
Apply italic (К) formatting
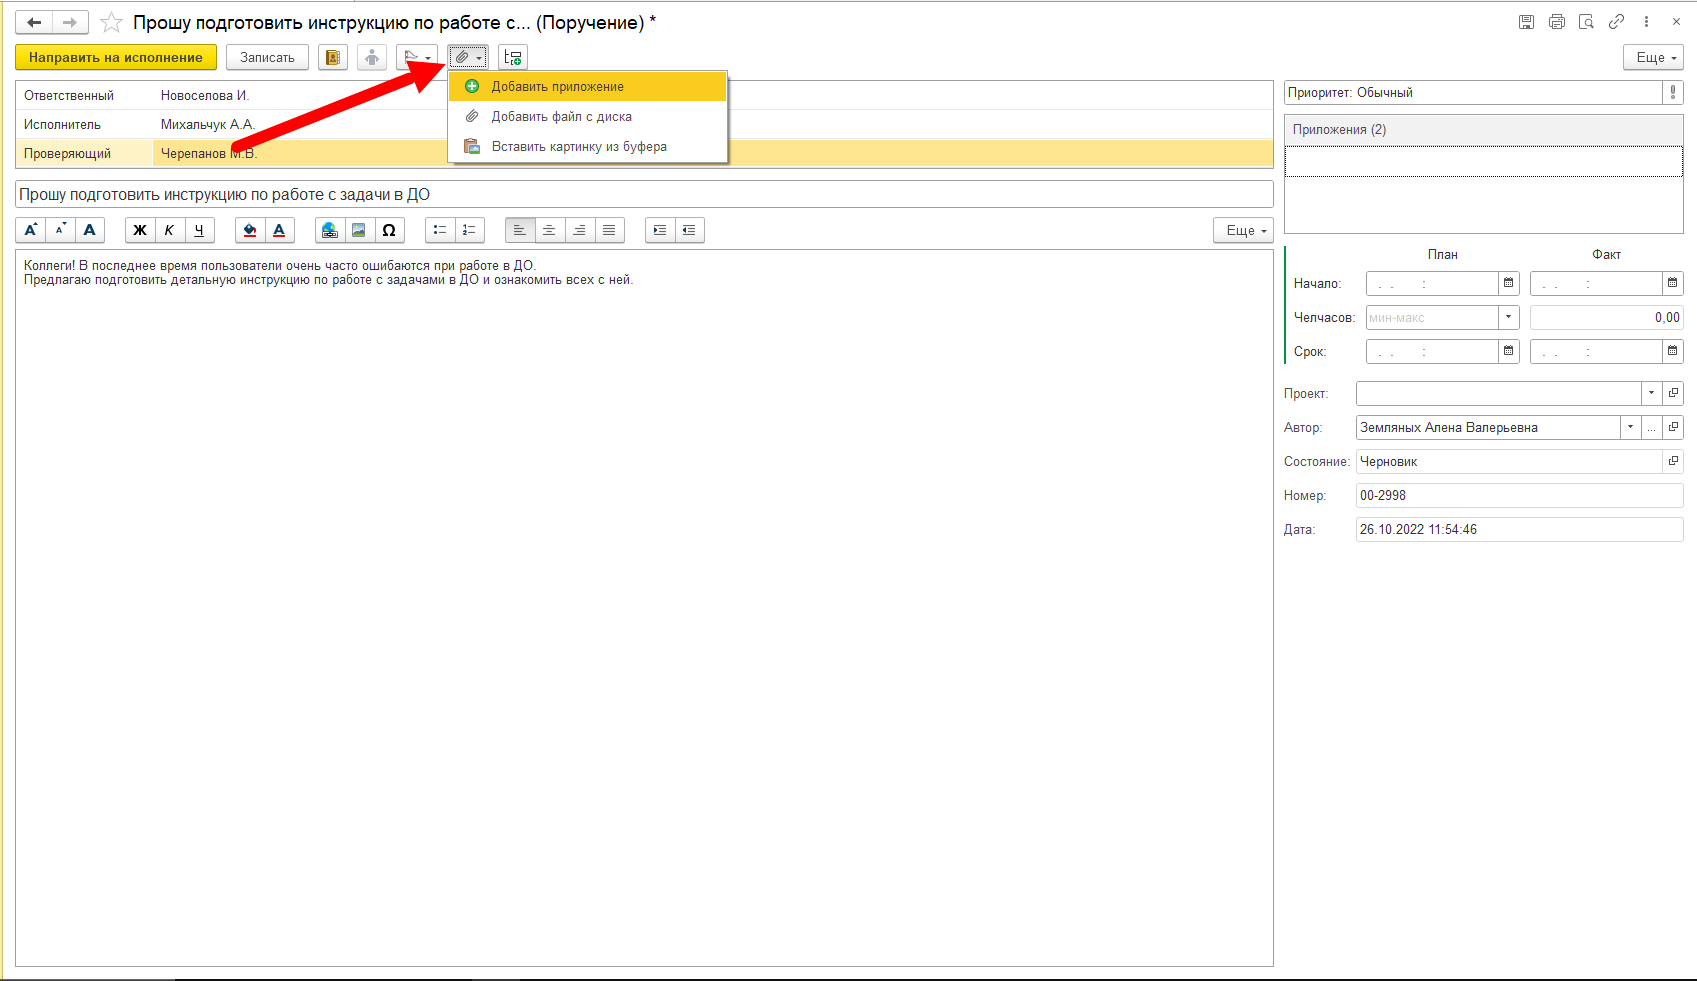pyautogui.click(x=169, y=230)
